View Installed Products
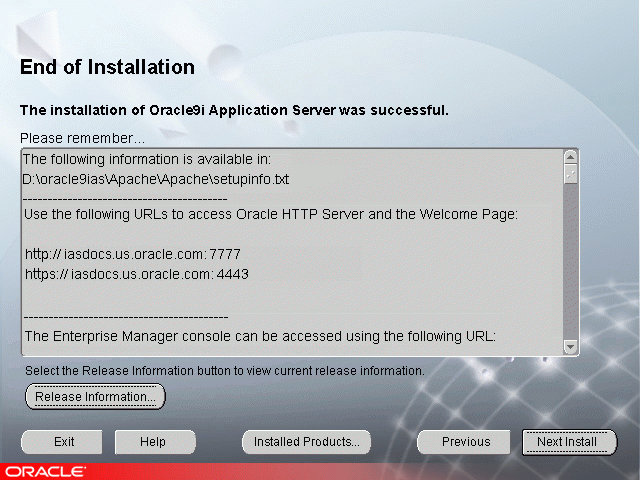 tap(307, 442)
